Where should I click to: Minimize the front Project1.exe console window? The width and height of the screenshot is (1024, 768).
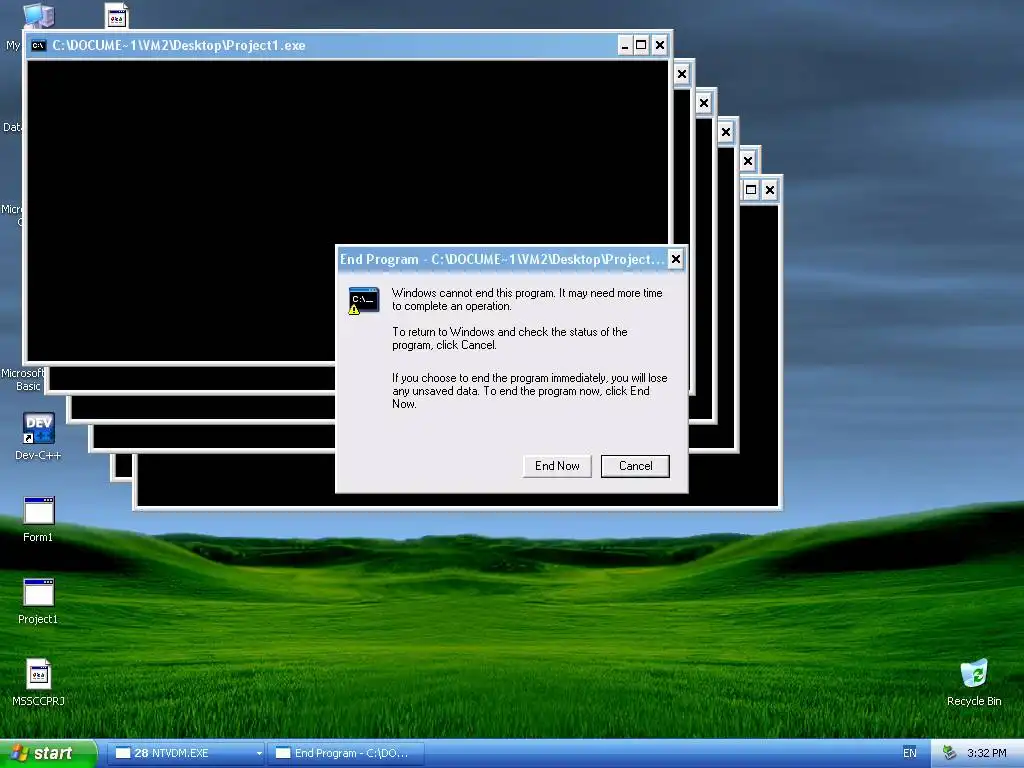coord(625,45)
